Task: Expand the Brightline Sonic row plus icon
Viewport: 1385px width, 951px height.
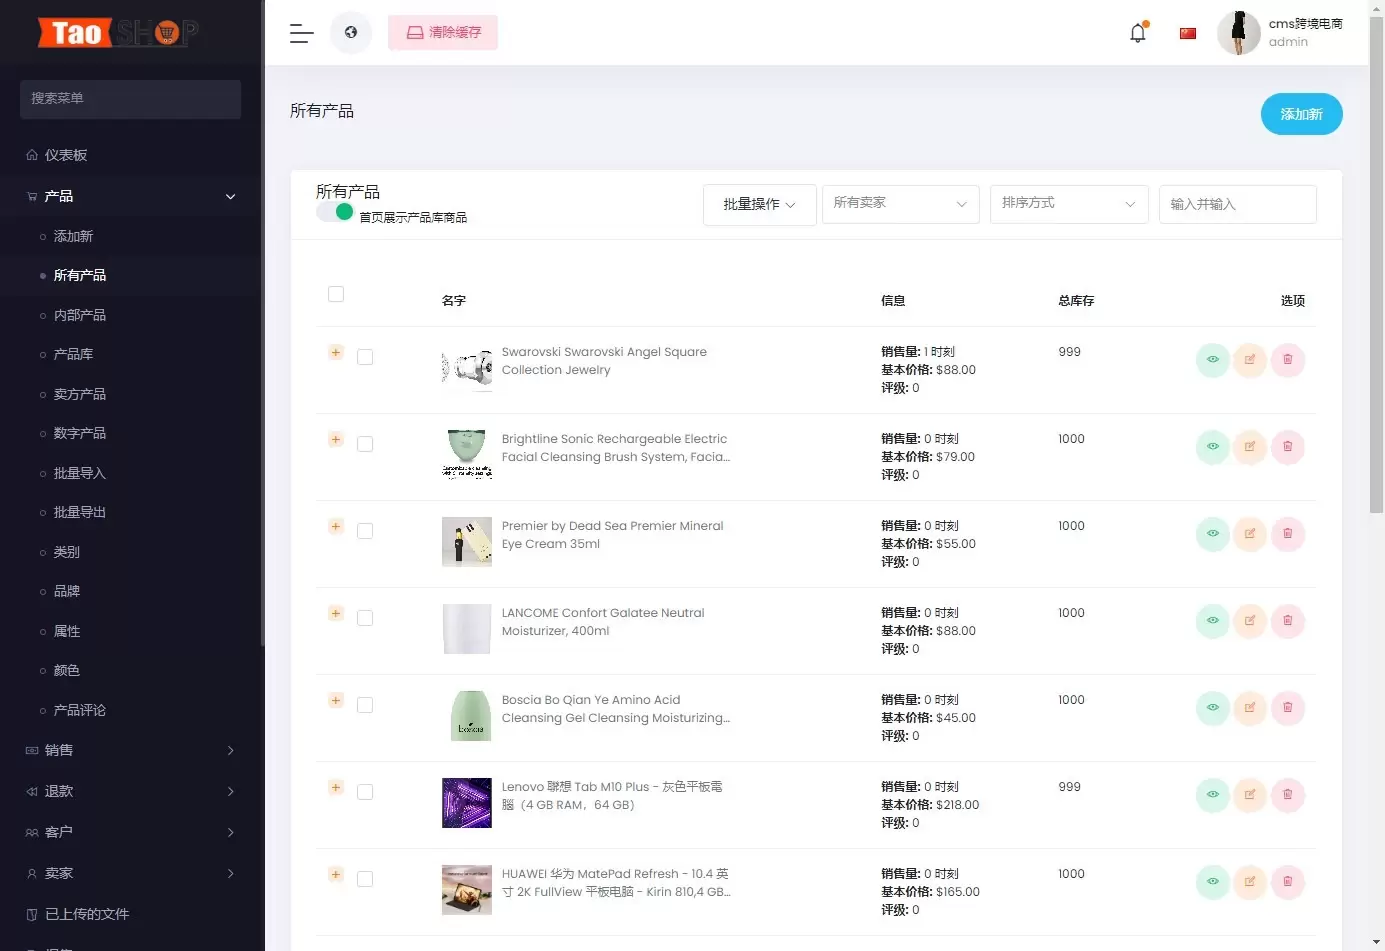Action: point(336,439)
